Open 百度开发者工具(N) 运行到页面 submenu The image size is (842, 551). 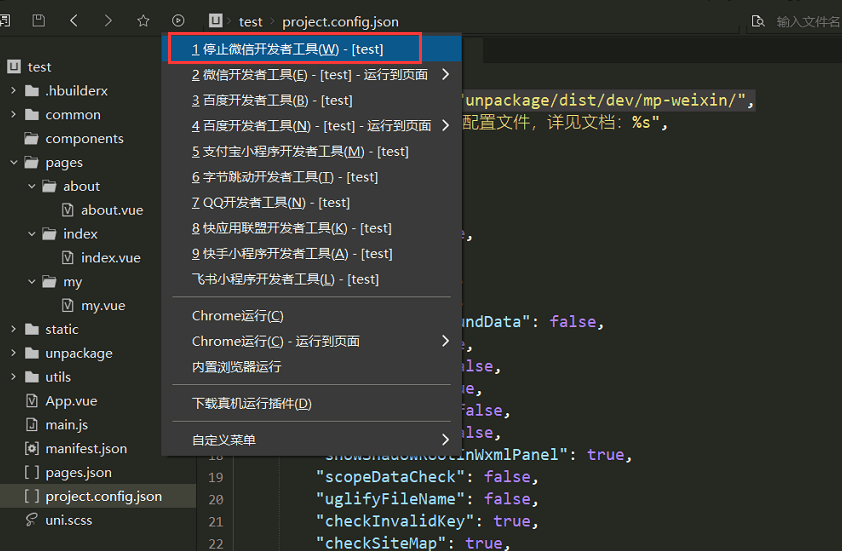pyautogui.click(x=311, y=126)
